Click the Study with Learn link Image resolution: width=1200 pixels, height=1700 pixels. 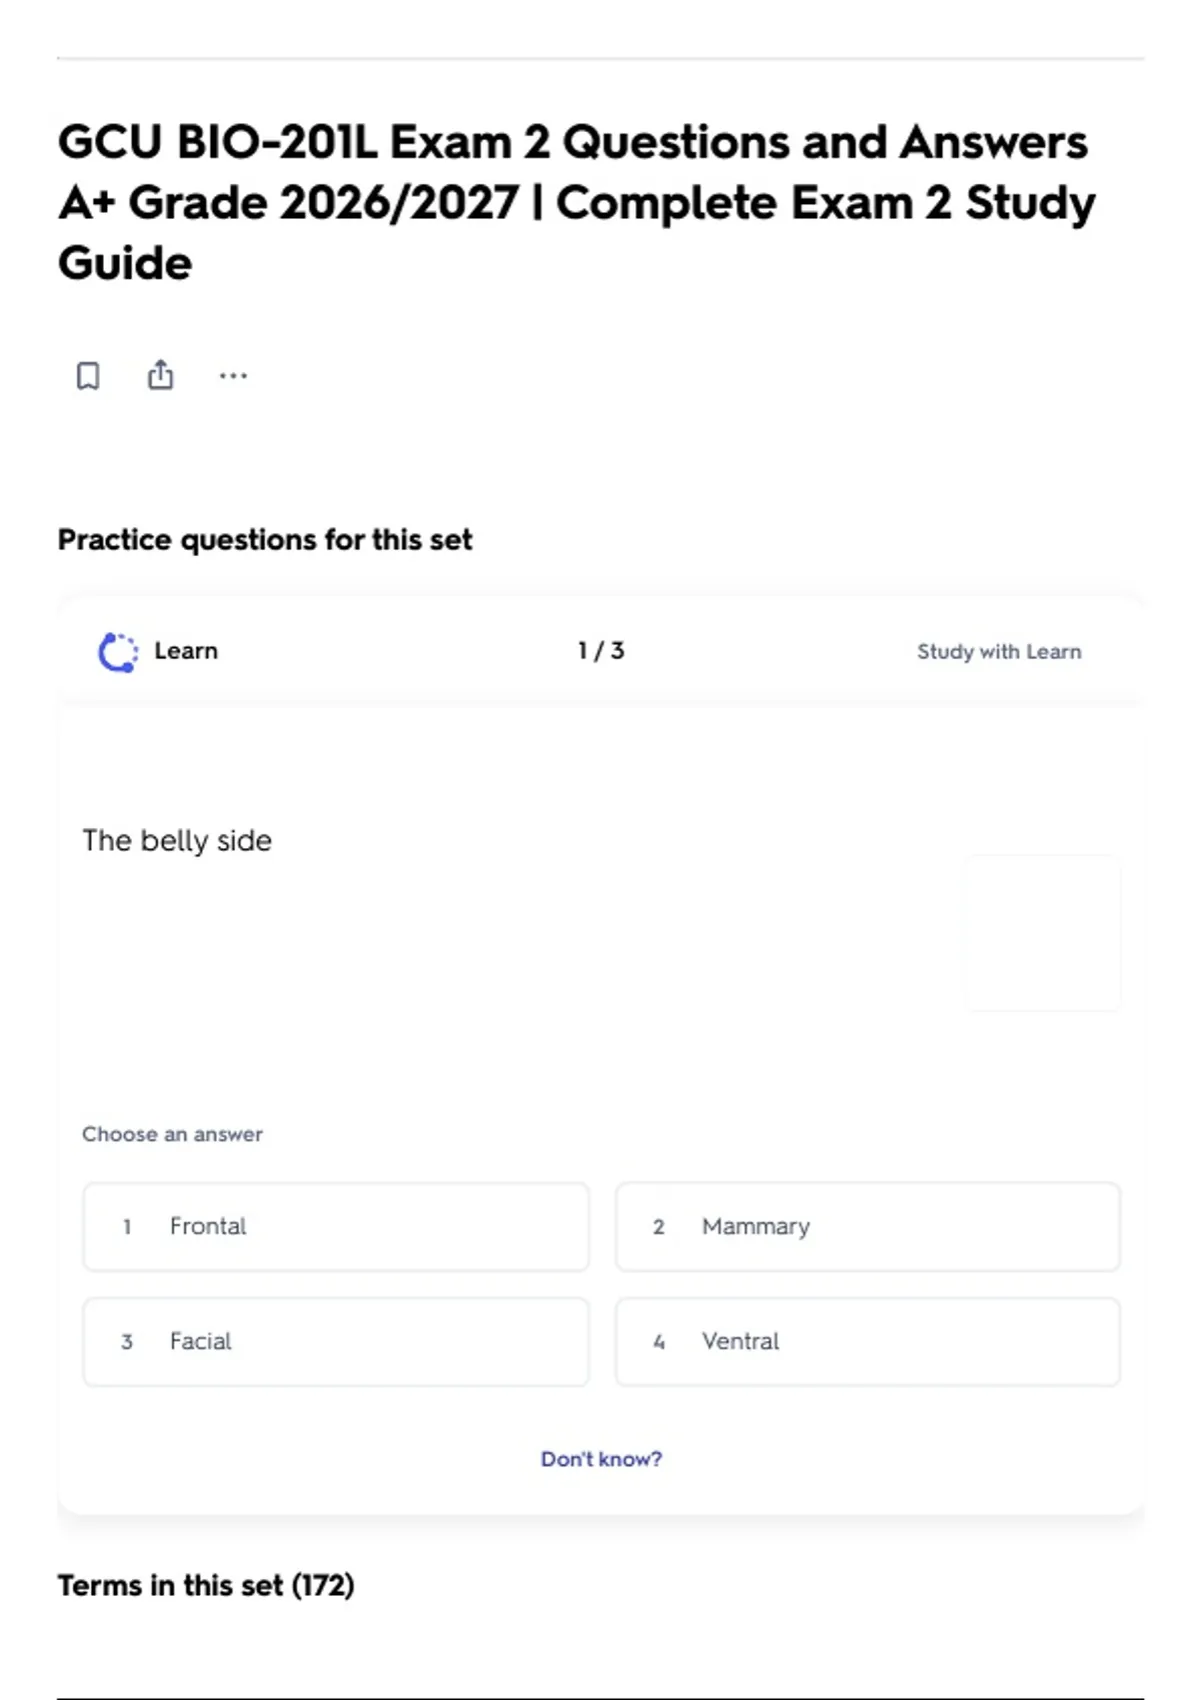(999, 652)
